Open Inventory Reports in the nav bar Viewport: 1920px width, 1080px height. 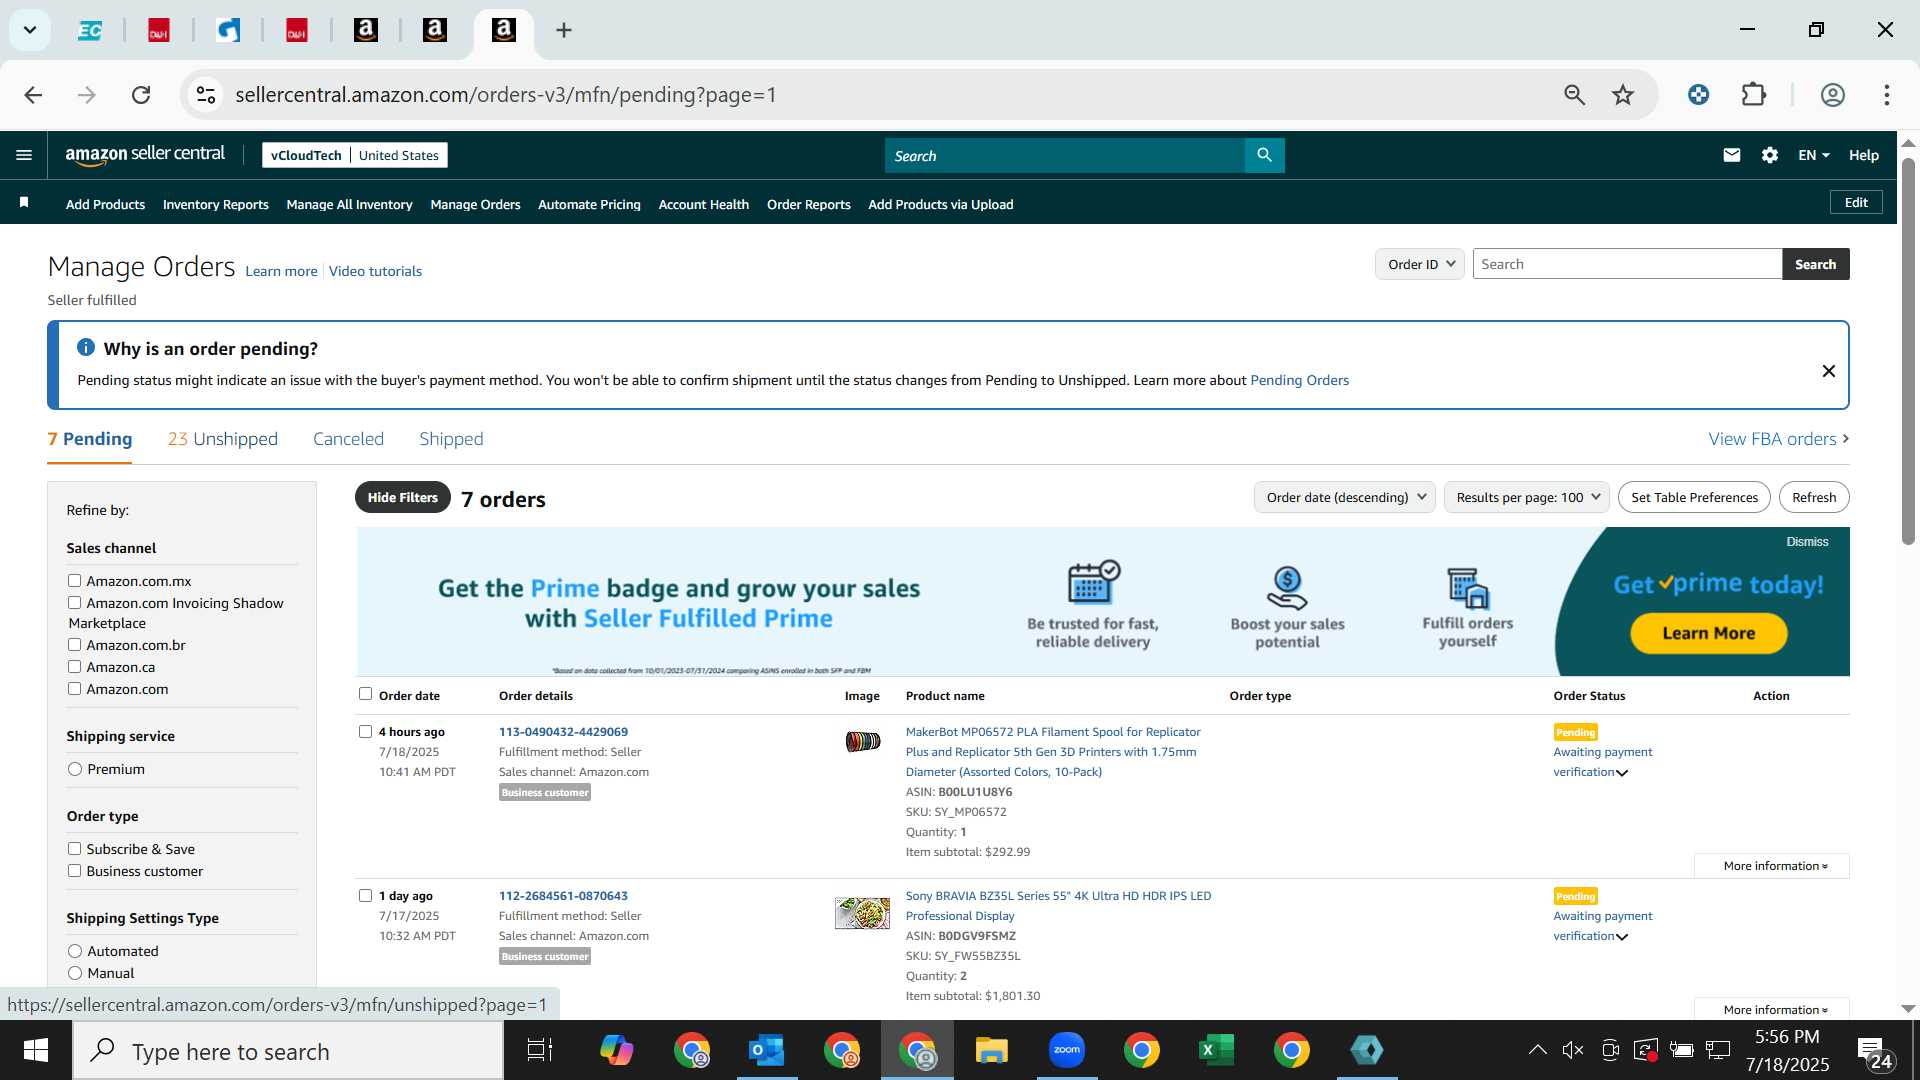coord(216,204)
